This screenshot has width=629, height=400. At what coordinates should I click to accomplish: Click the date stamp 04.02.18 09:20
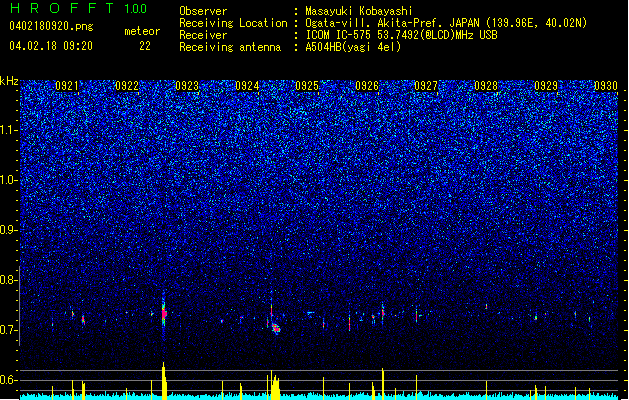[x=51, y=45]
